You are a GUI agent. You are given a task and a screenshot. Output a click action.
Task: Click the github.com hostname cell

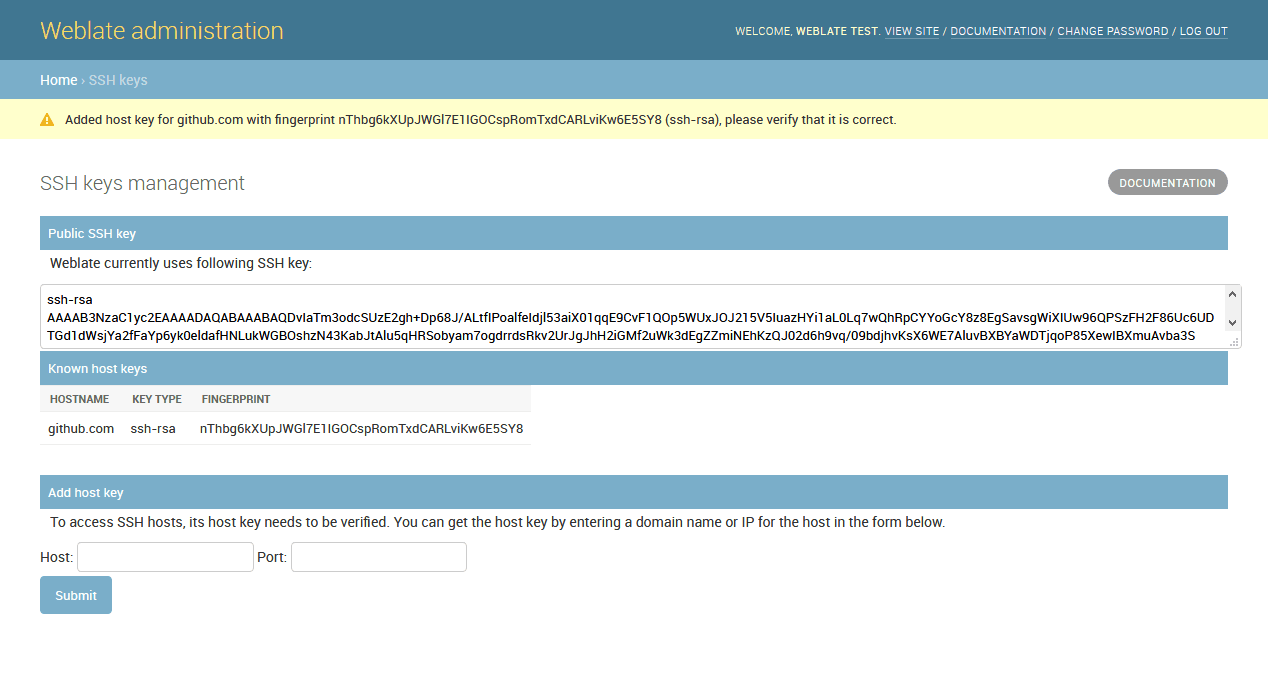coord(81,429)
